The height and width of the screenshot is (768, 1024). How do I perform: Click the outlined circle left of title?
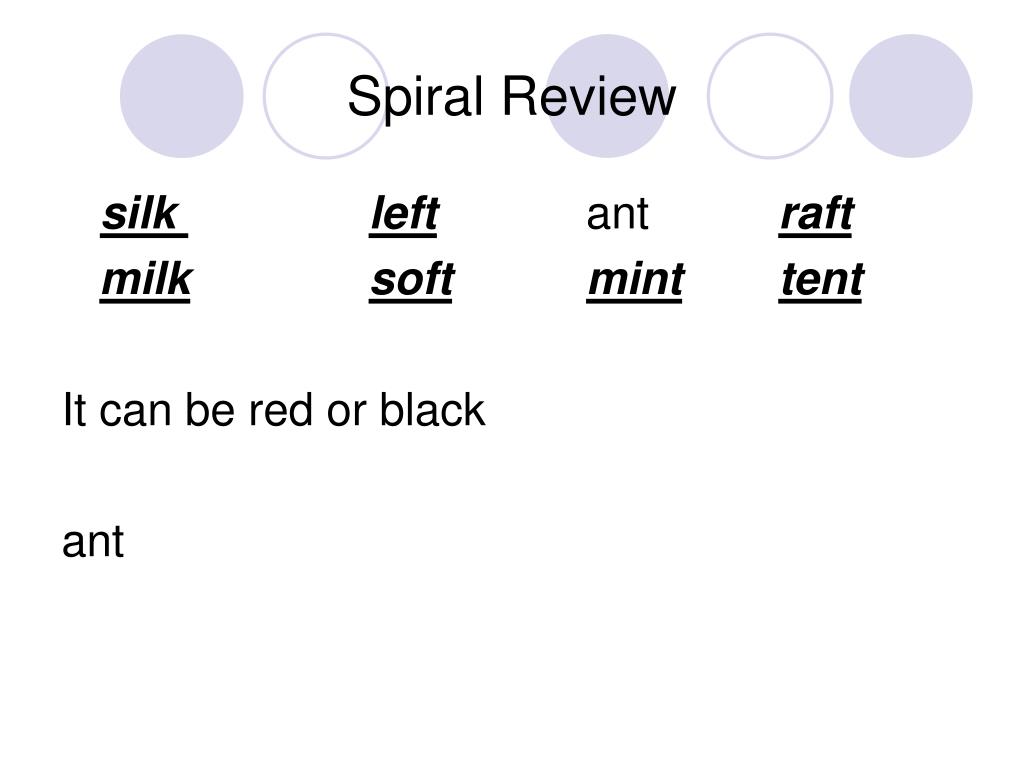pos(325,96)
